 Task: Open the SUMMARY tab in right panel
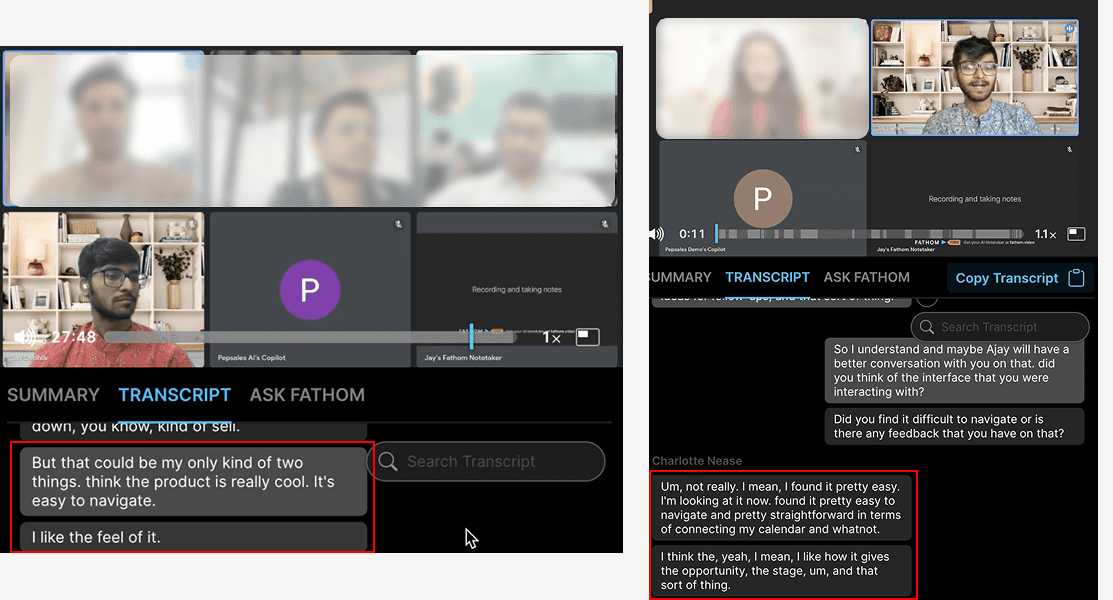tap(680, 277)
